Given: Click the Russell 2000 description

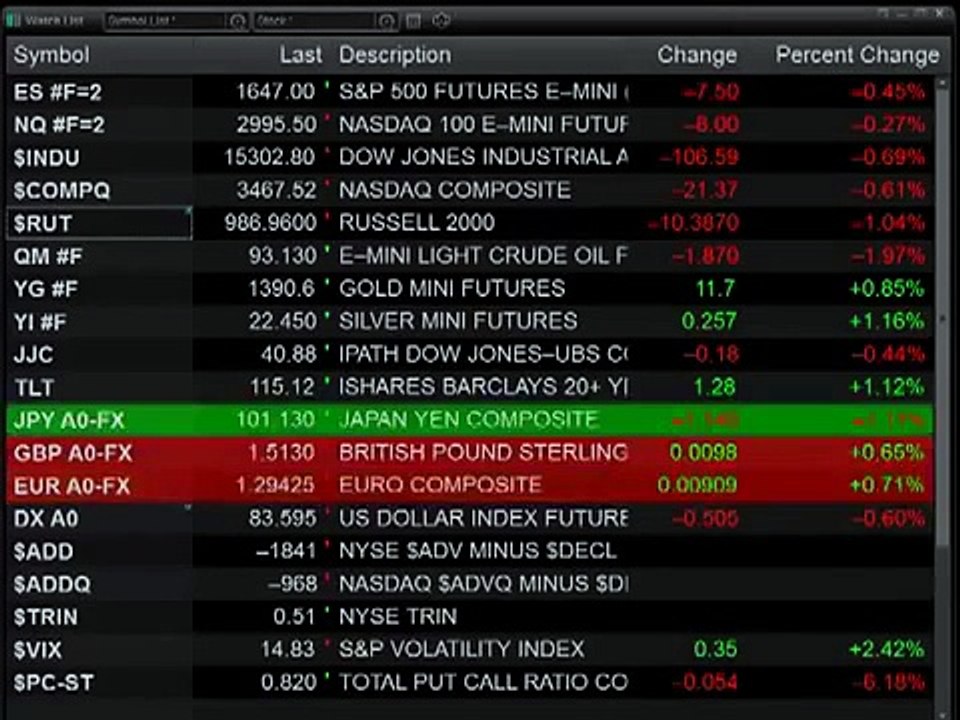Looking at the screenshot, I should coord(416,223).
